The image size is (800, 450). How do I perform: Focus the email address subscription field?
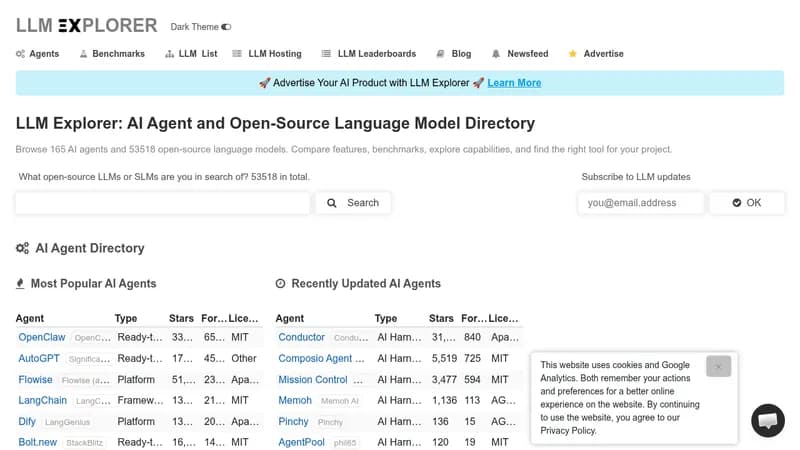(641, 203)
